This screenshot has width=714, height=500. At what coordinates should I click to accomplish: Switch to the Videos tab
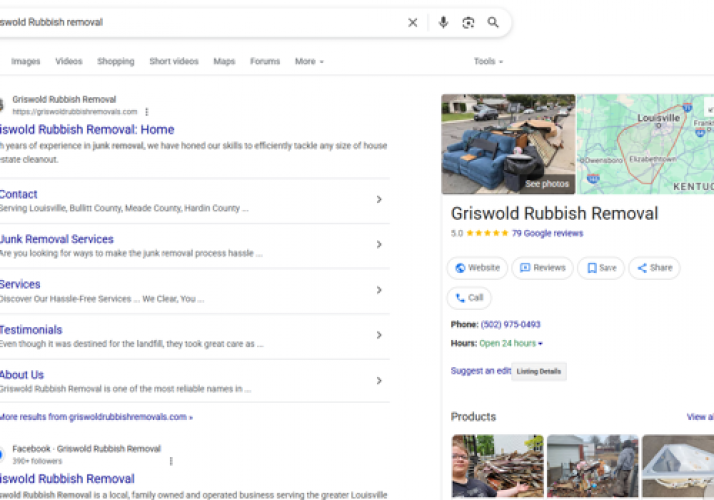[69, 61]
